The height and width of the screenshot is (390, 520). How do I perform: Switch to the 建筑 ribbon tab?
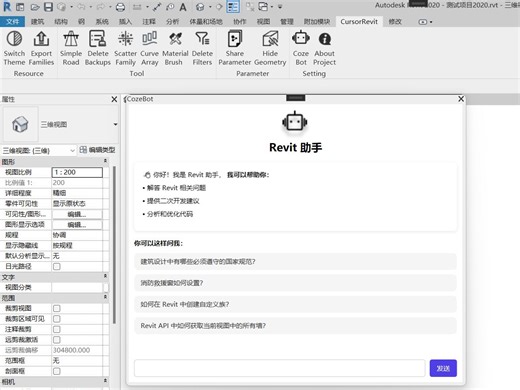[37, 22]
